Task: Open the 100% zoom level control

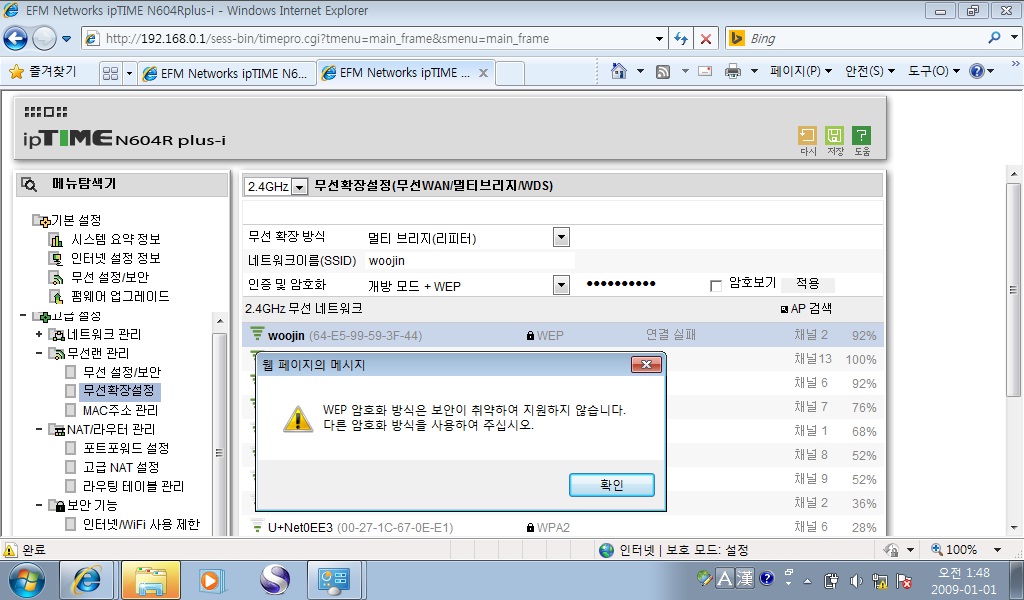Action: [x=967, y=550]
